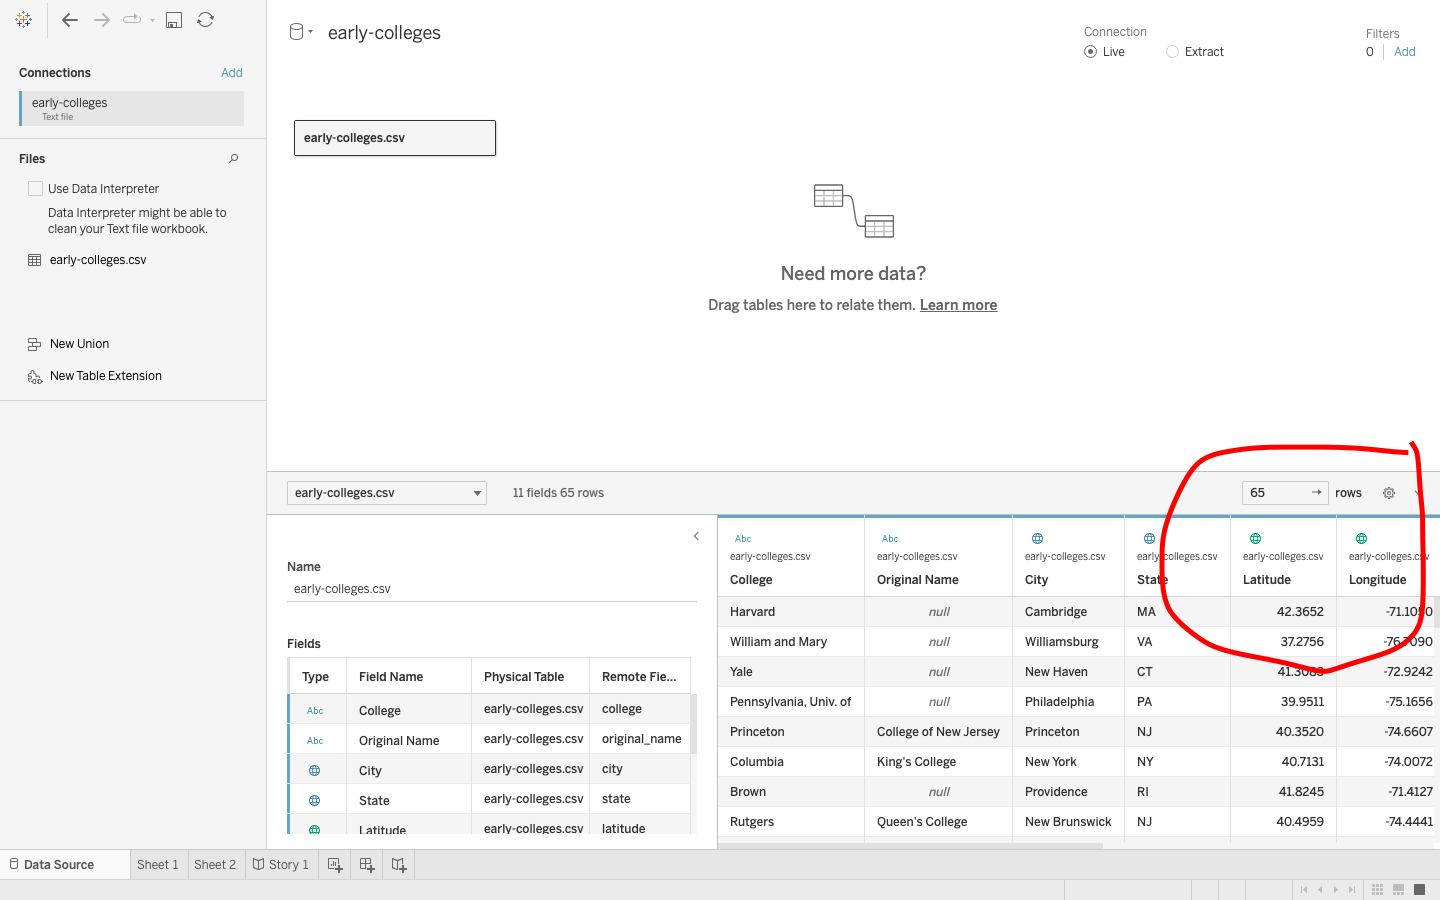Show sheet sorter view icon in status bar

(x=1377, y=889)
